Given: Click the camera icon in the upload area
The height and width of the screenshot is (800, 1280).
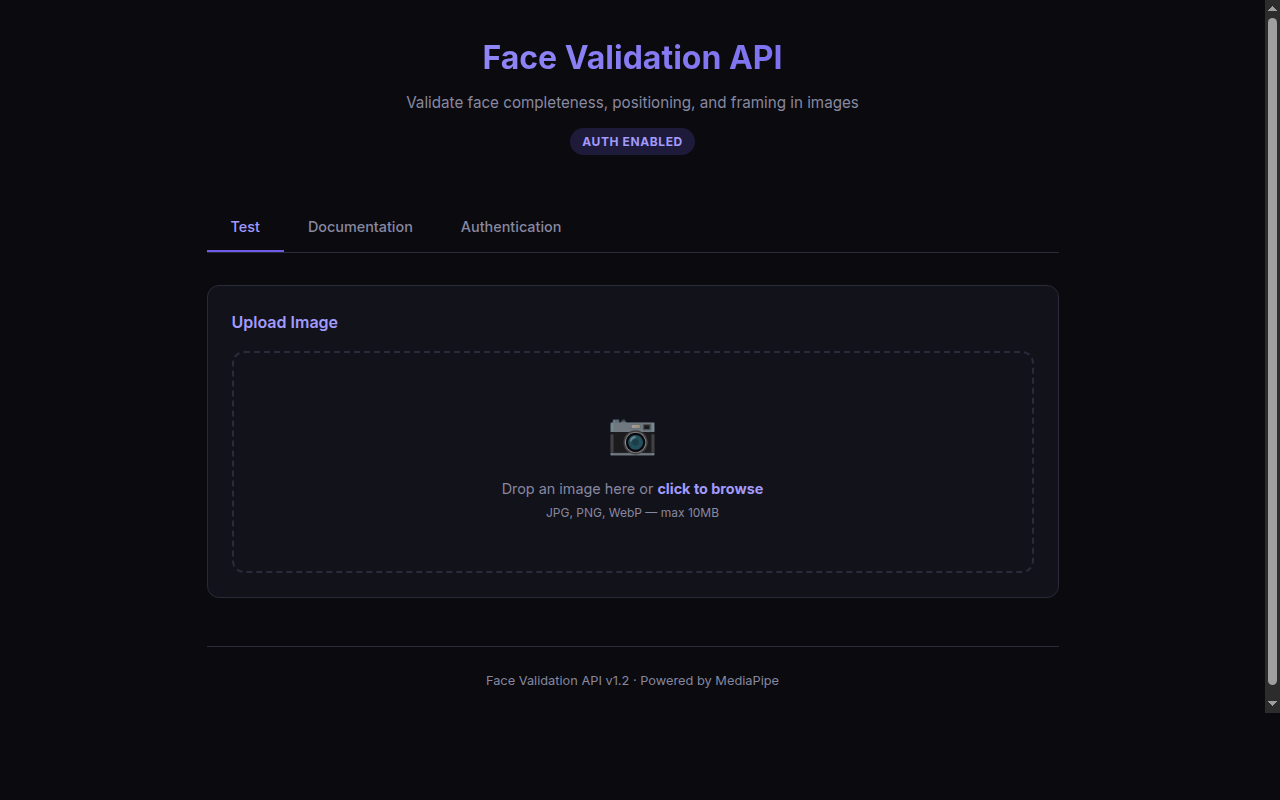Looking at the screenshot, I should pos(632,437).
